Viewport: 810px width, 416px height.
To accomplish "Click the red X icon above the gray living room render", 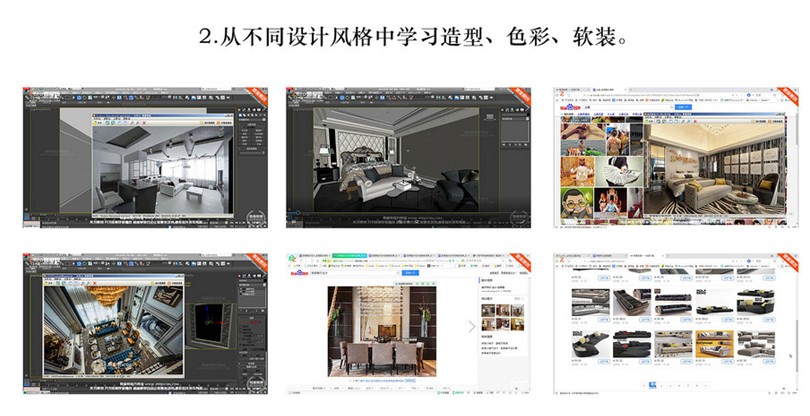I will click(144, 123).
